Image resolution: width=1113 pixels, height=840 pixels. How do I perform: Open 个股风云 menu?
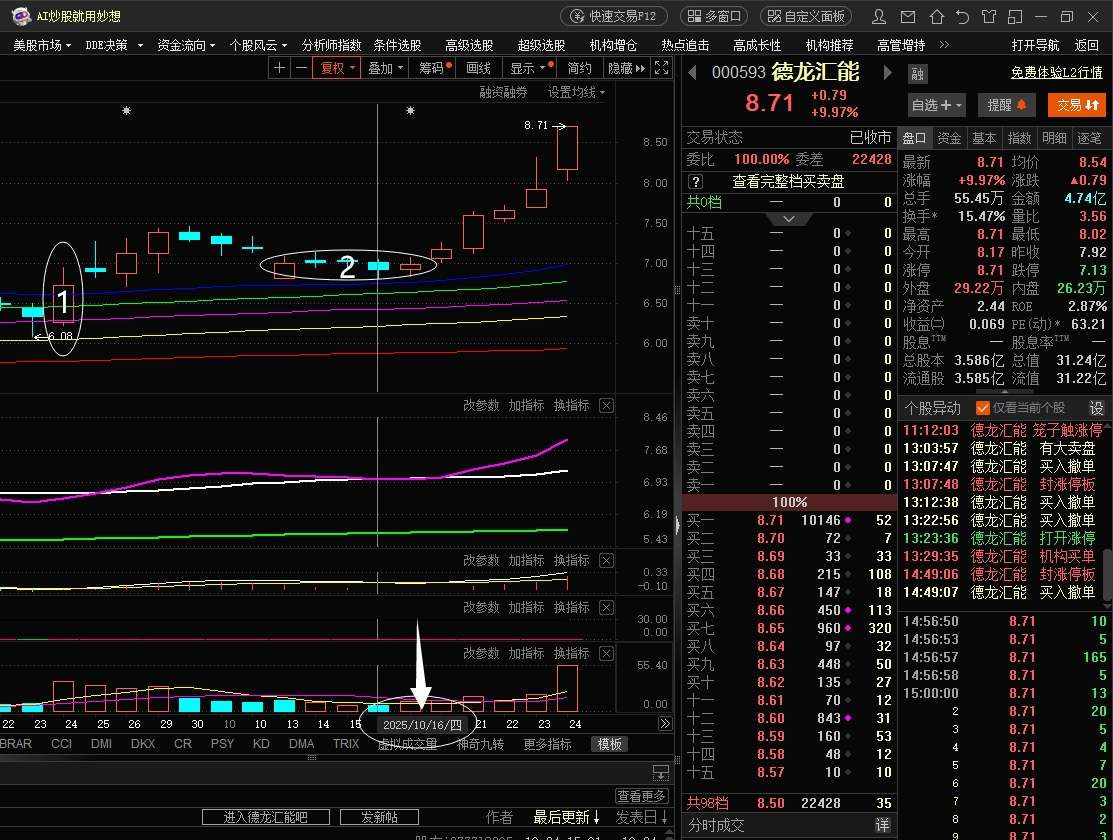(258, 45)
